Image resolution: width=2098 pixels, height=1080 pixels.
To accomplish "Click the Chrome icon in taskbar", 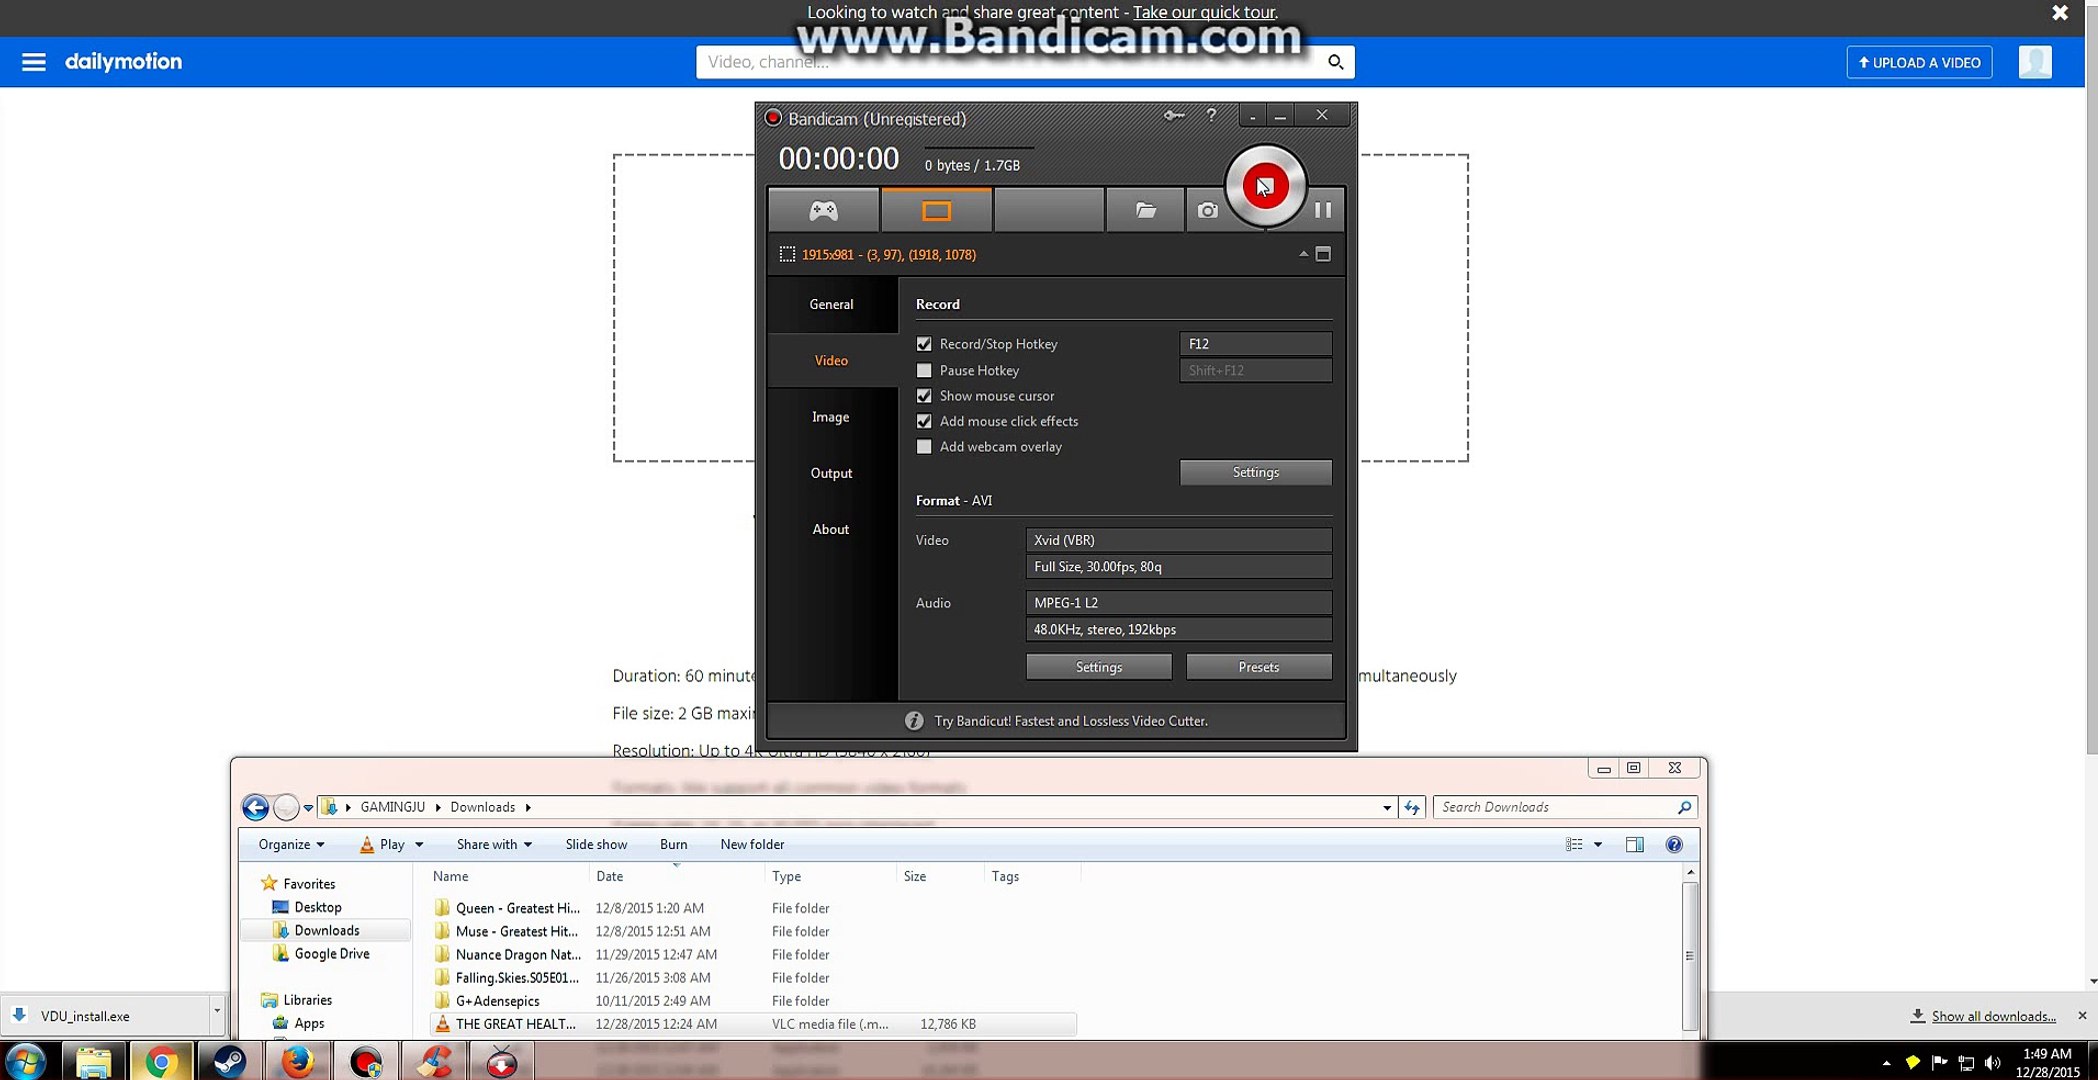I will [160, 1061].
